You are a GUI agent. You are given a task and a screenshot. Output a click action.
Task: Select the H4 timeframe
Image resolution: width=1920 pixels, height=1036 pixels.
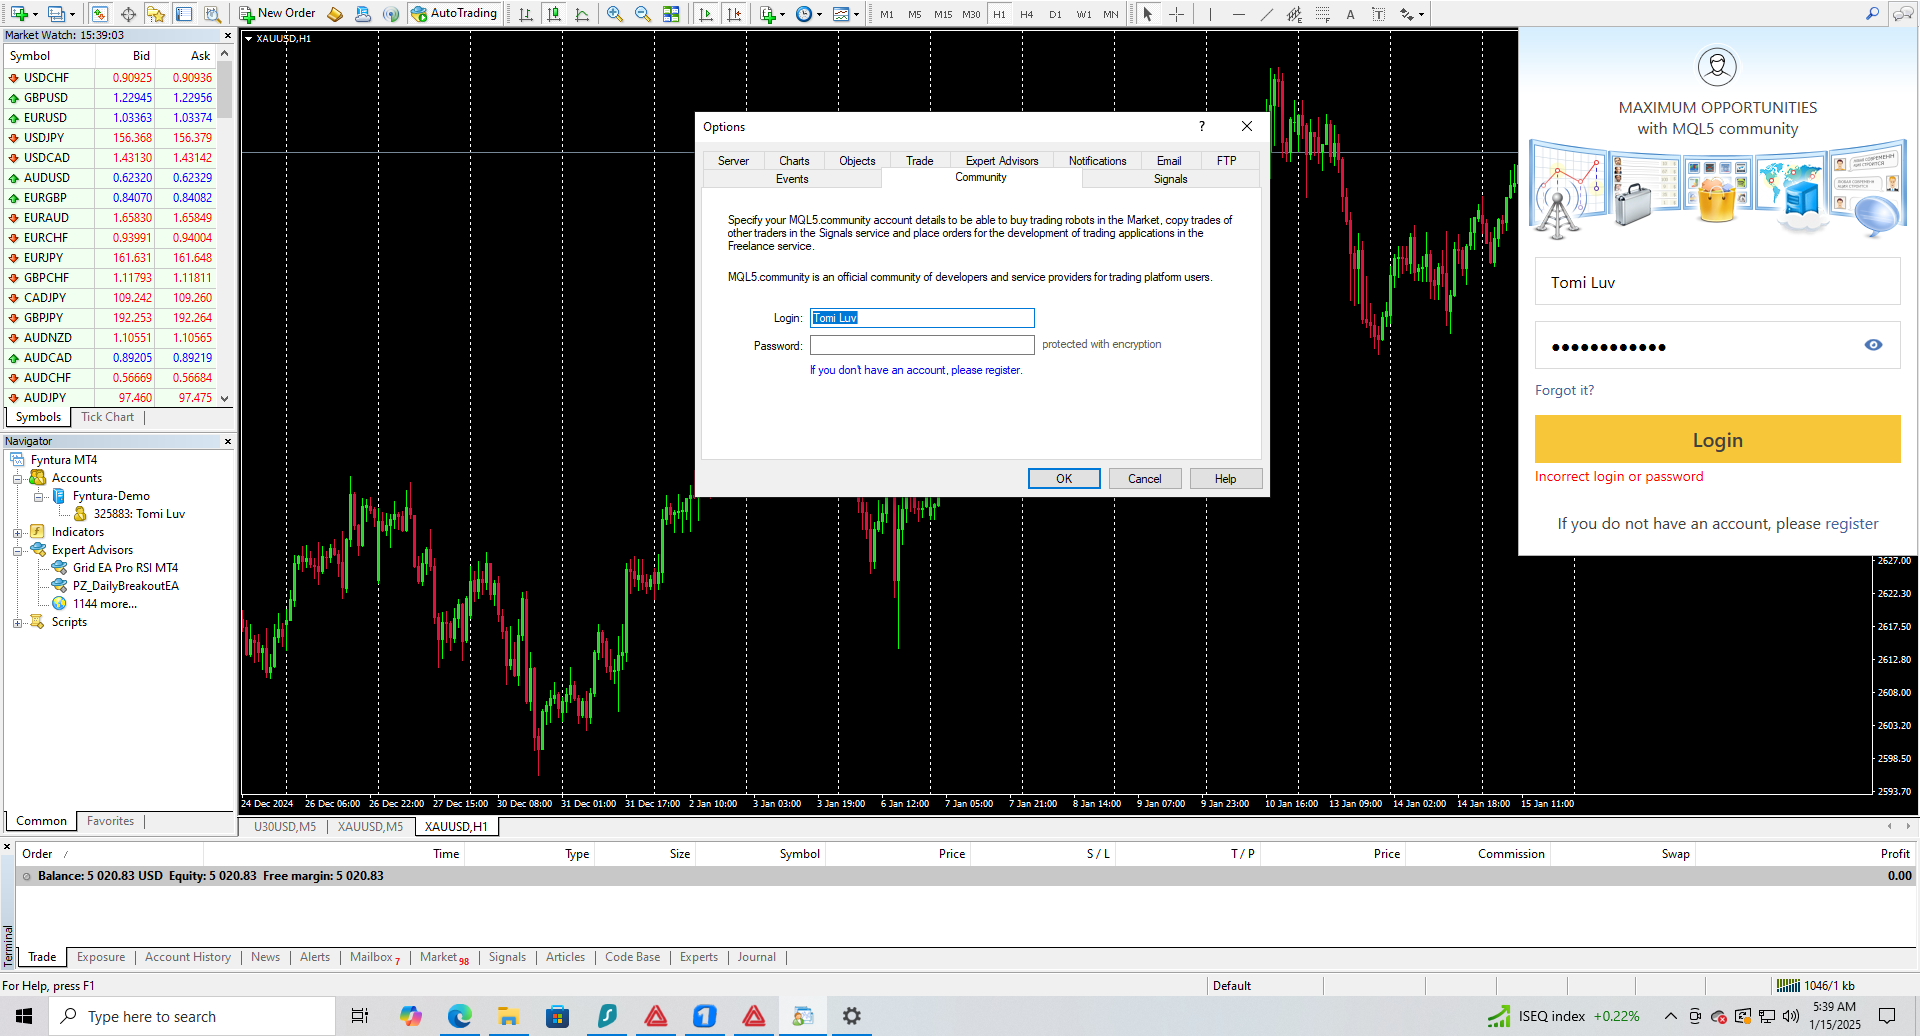[x=1026, y=14]
